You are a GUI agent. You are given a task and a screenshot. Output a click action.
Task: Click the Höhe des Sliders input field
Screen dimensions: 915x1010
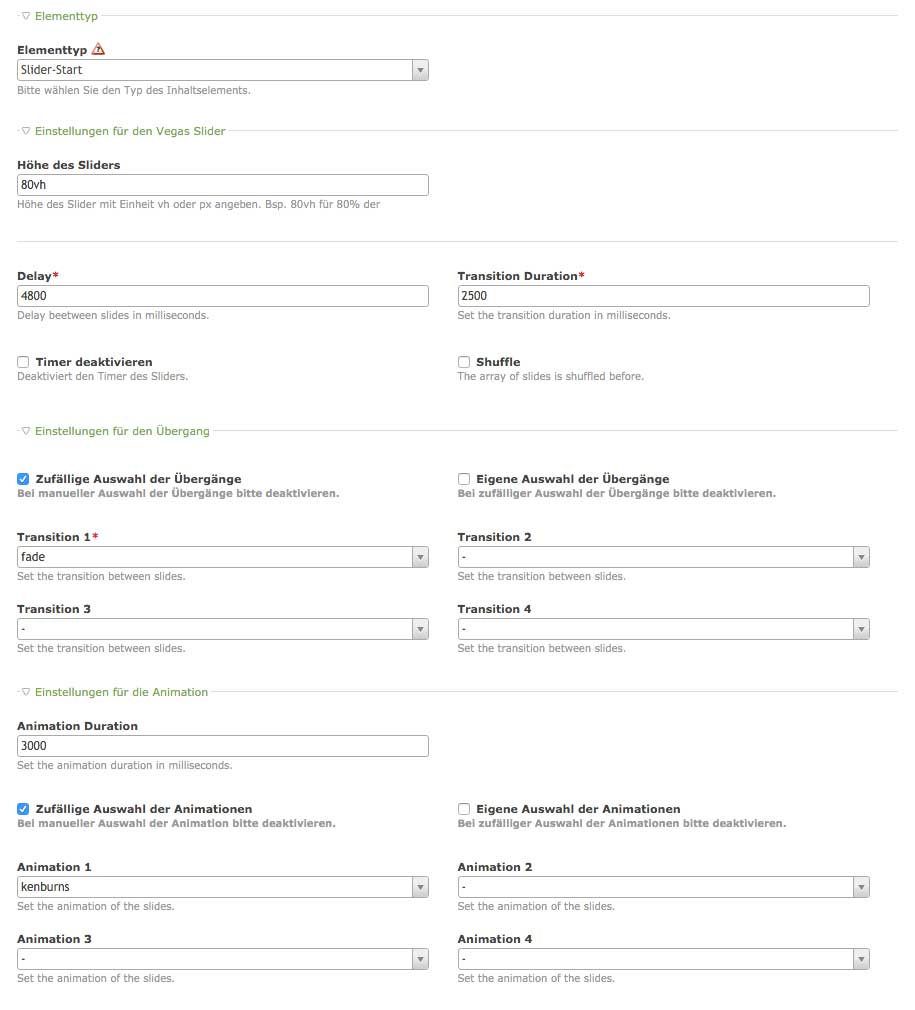pos(223,185)
